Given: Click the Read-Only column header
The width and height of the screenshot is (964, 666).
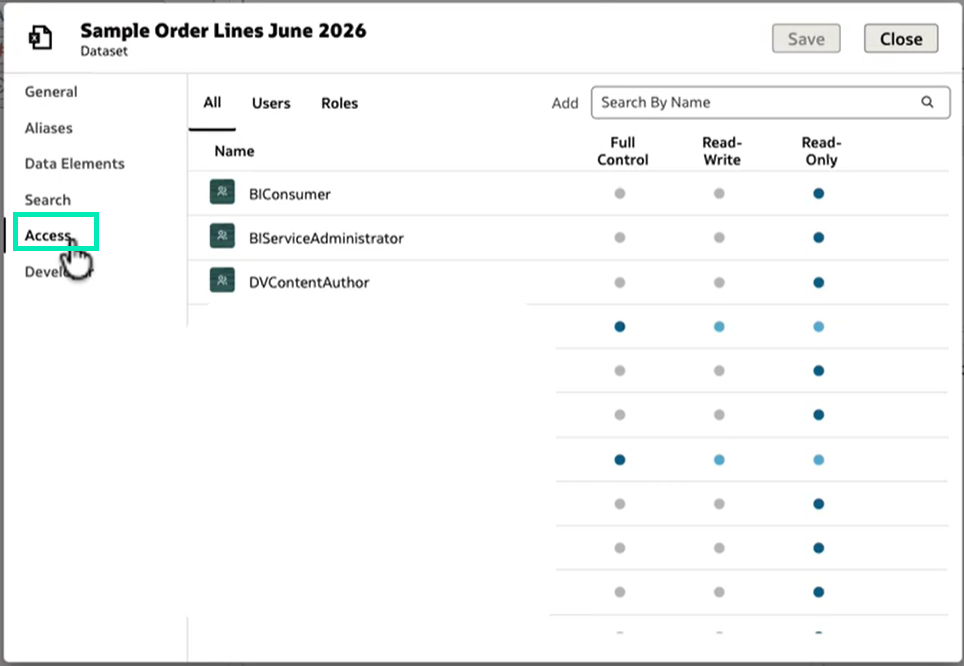Looking at the screenshot, I should 821,151.
